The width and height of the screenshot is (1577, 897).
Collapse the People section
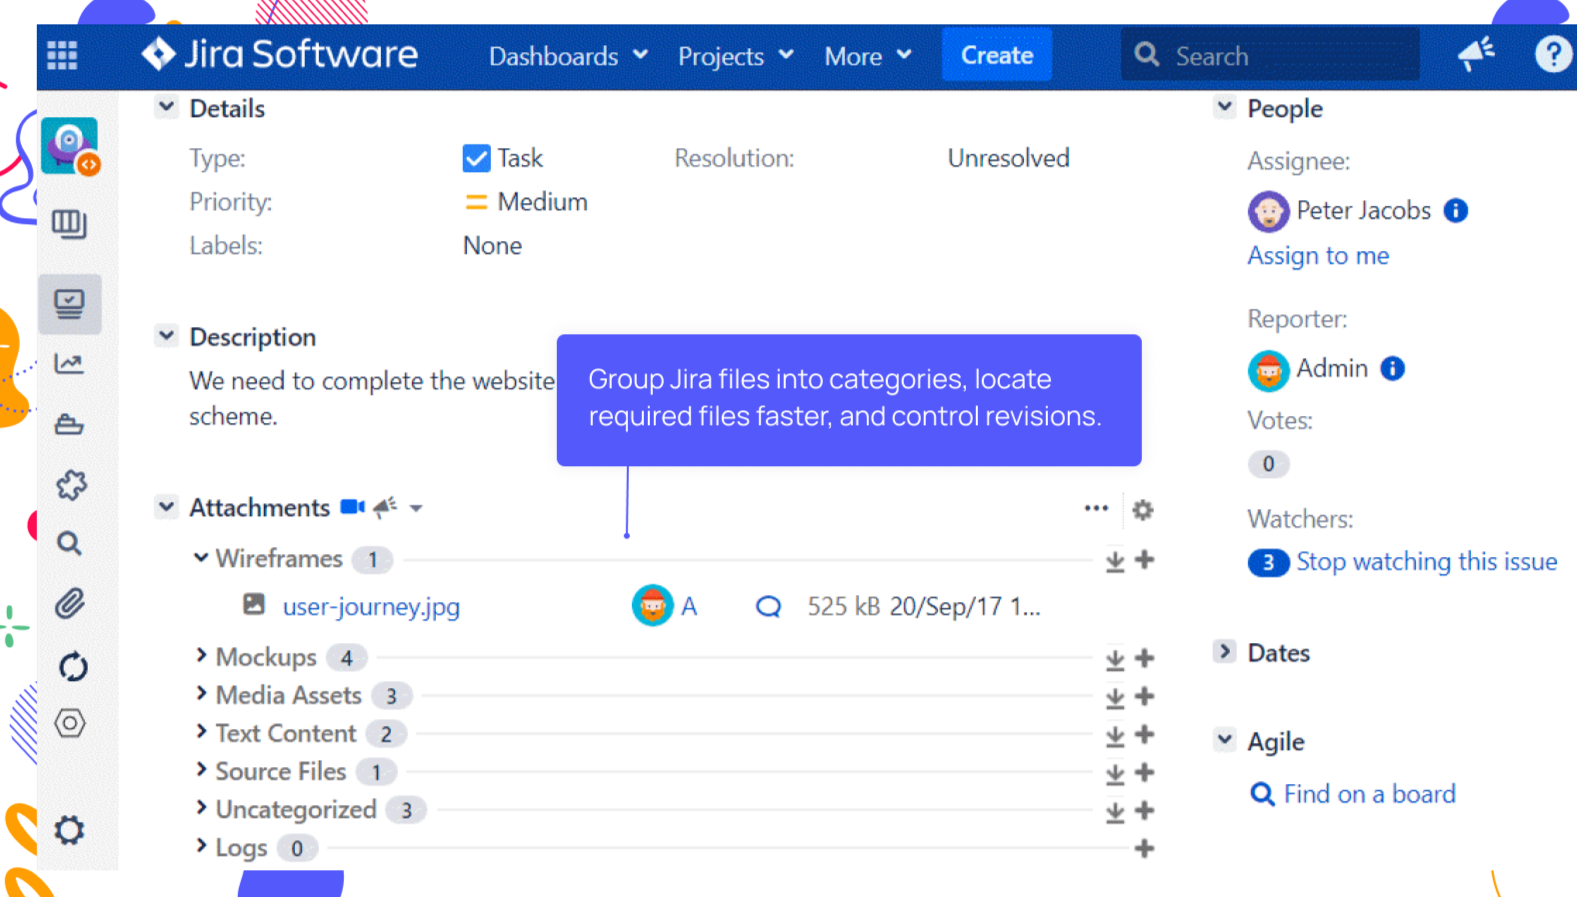pos(1225,107)
